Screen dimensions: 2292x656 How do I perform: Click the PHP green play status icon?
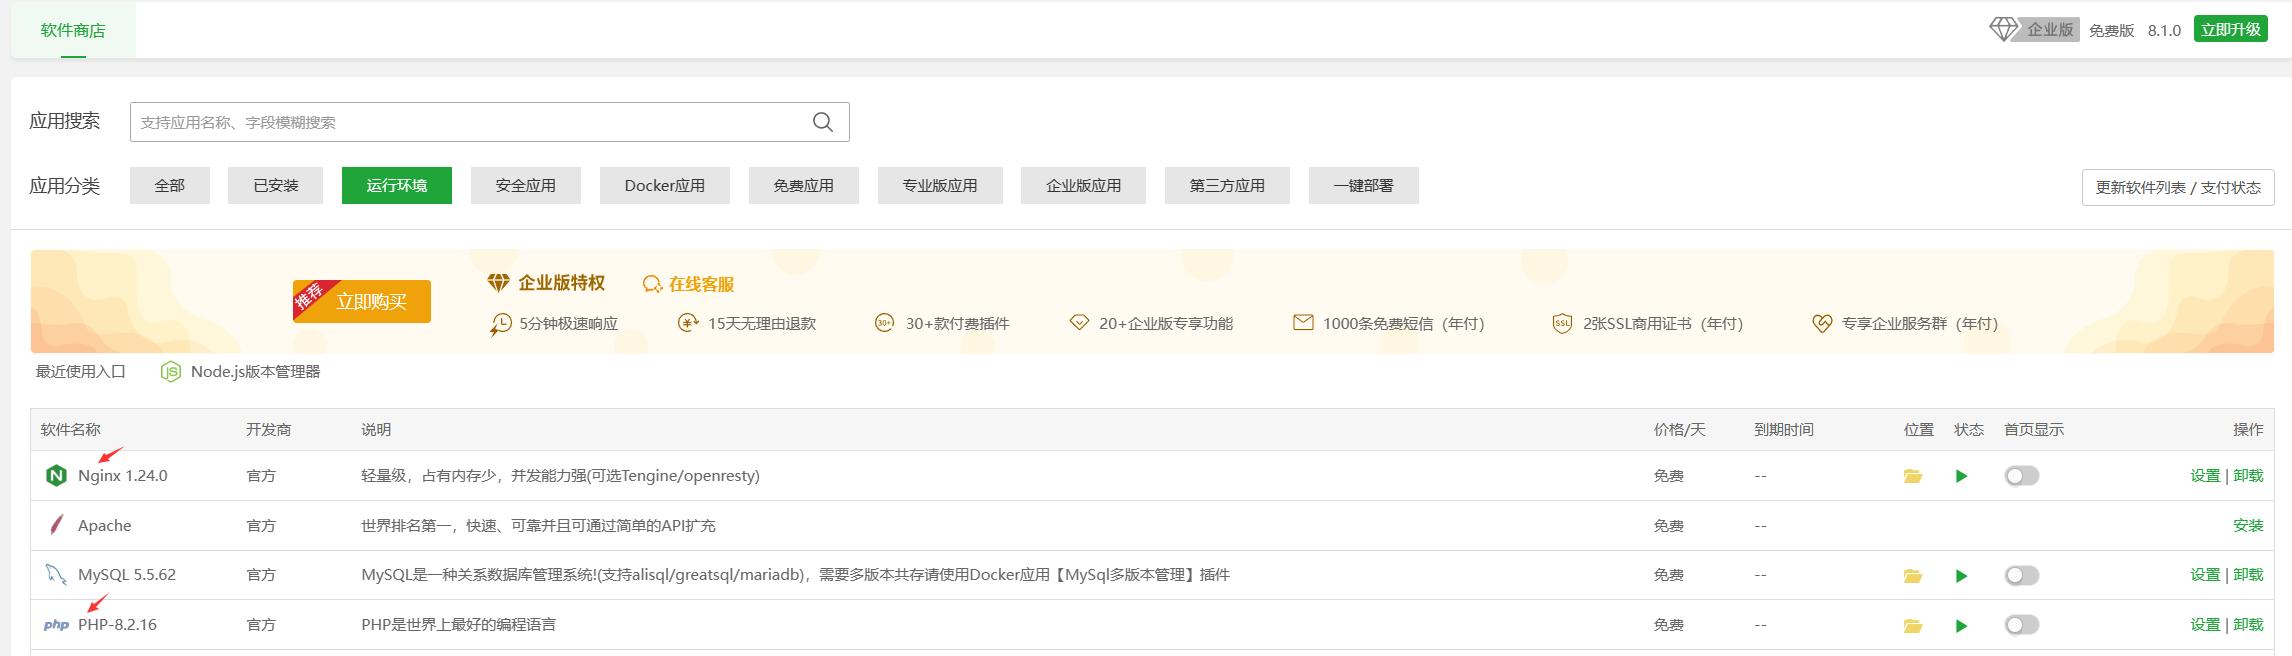tap(1961, 626)
